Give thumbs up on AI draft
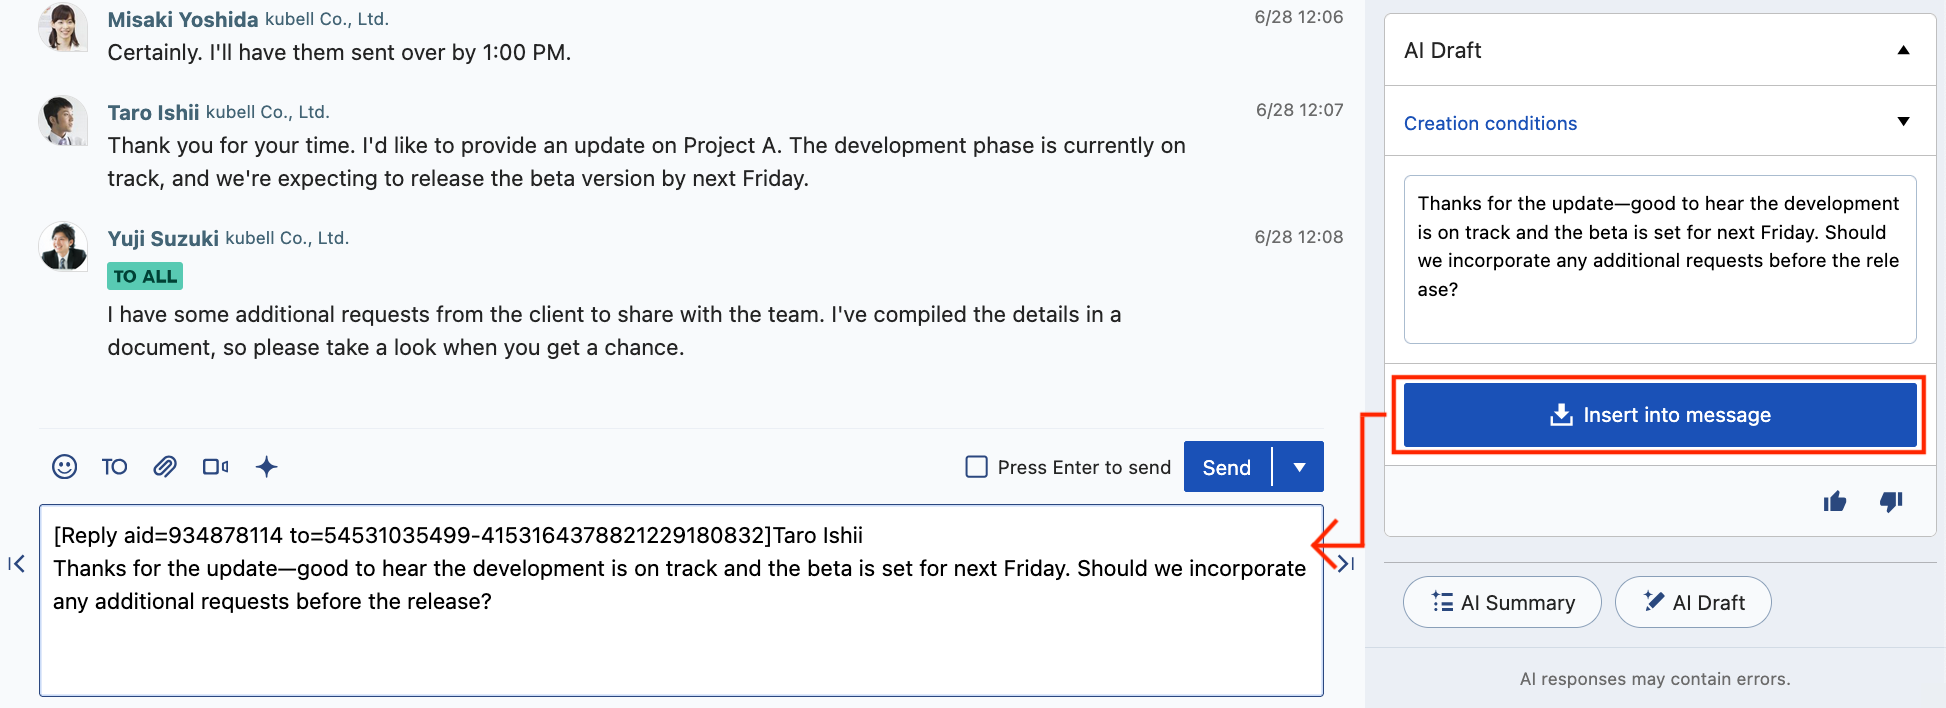The image size is (1946, 708). tap(1835, 502)
